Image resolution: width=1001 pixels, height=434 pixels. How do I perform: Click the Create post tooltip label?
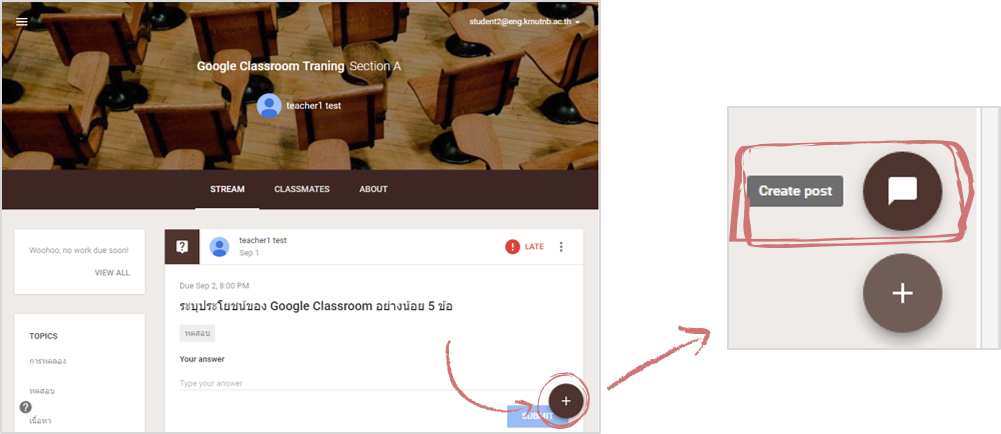tap(795, 191)
